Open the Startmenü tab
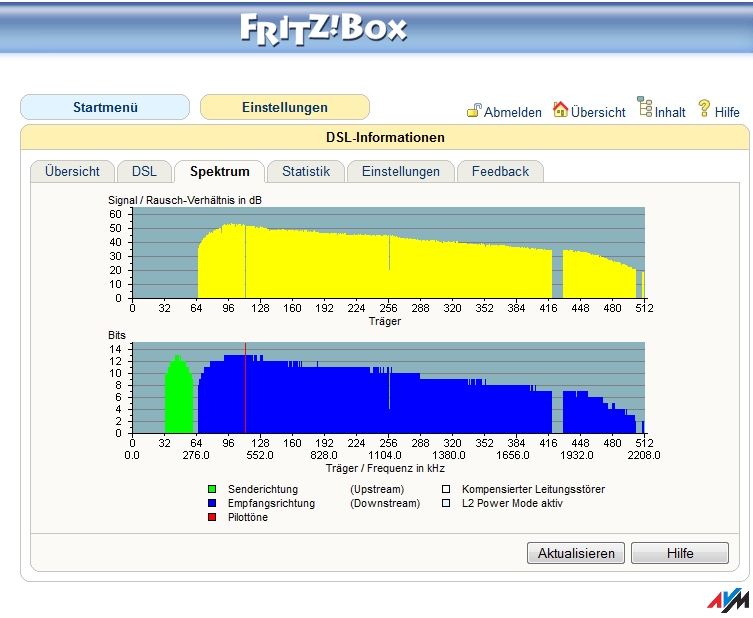Screen dimensions: 753x618 coord(105,107)
